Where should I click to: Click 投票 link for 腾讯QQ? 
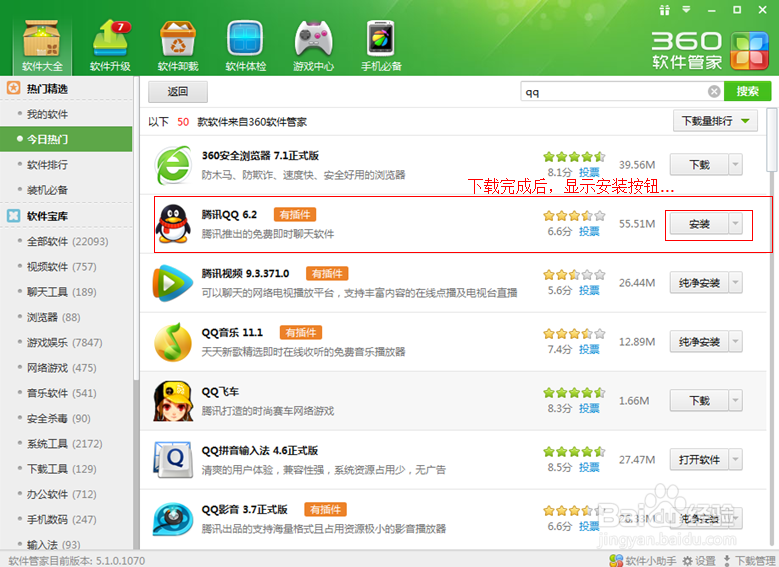pos(589,232)
